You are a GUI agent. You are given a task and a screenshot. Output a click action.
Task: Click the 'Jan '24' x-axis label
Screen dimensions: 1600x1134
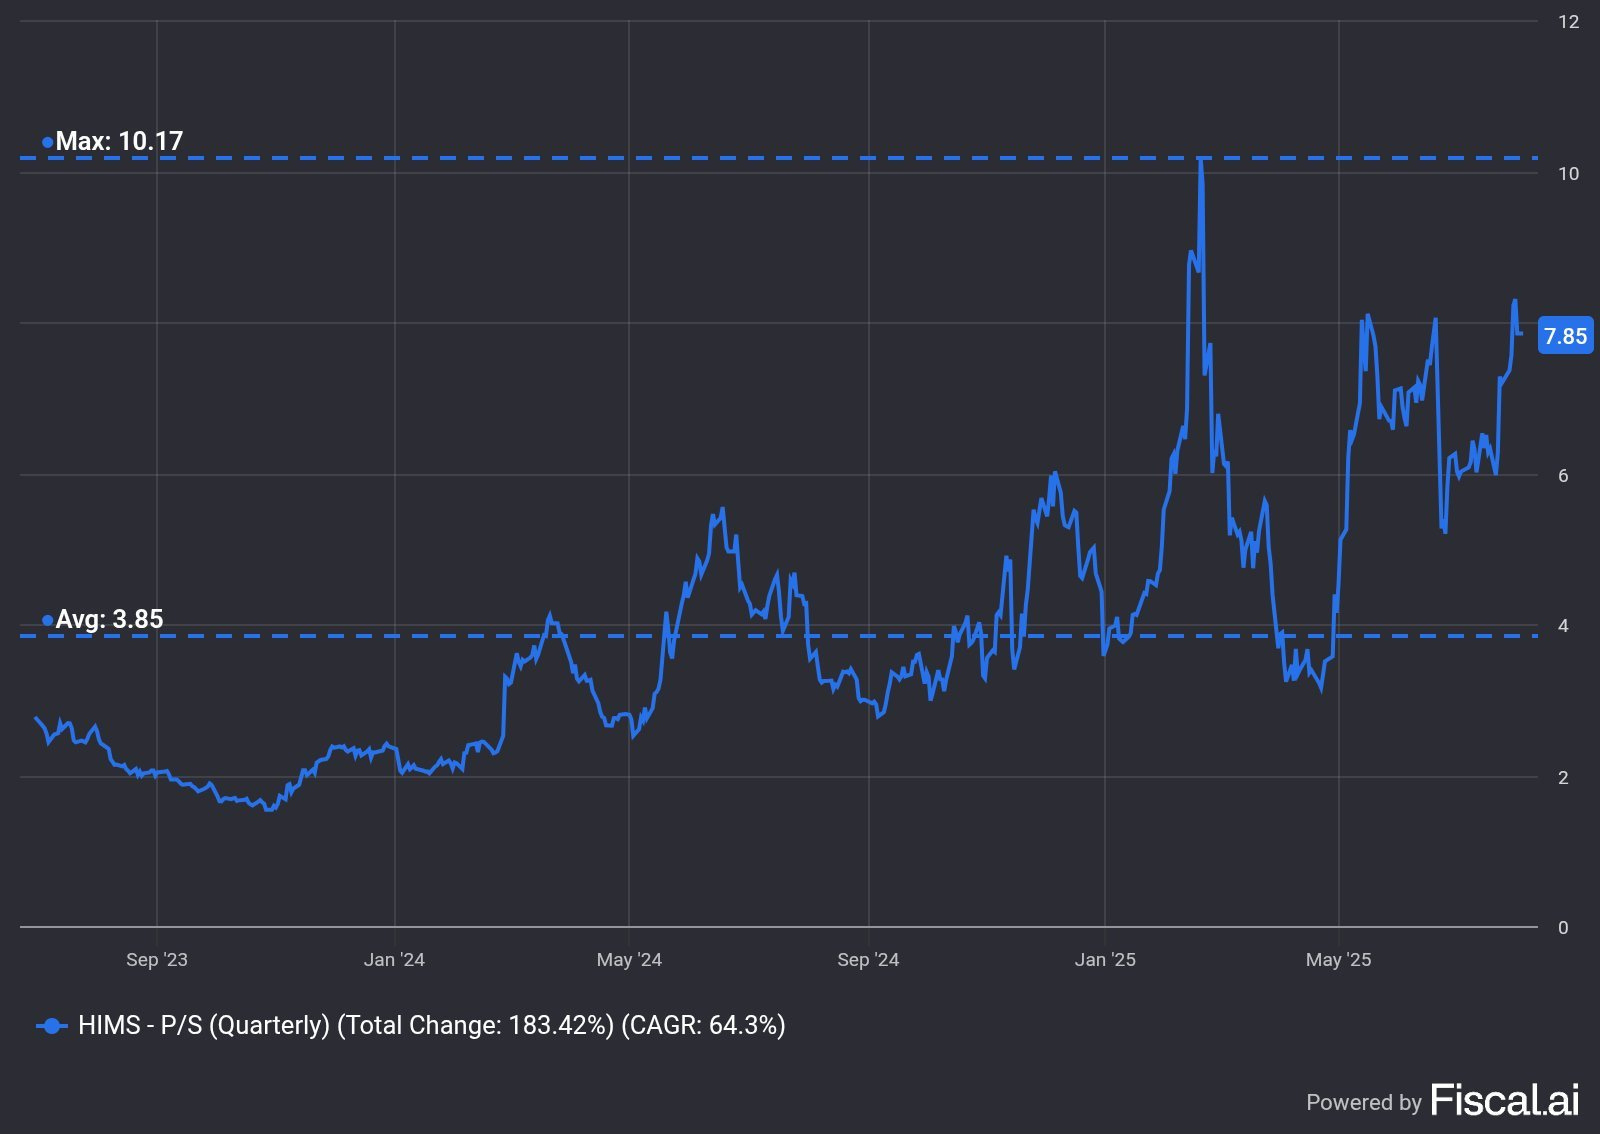(394, 960)
